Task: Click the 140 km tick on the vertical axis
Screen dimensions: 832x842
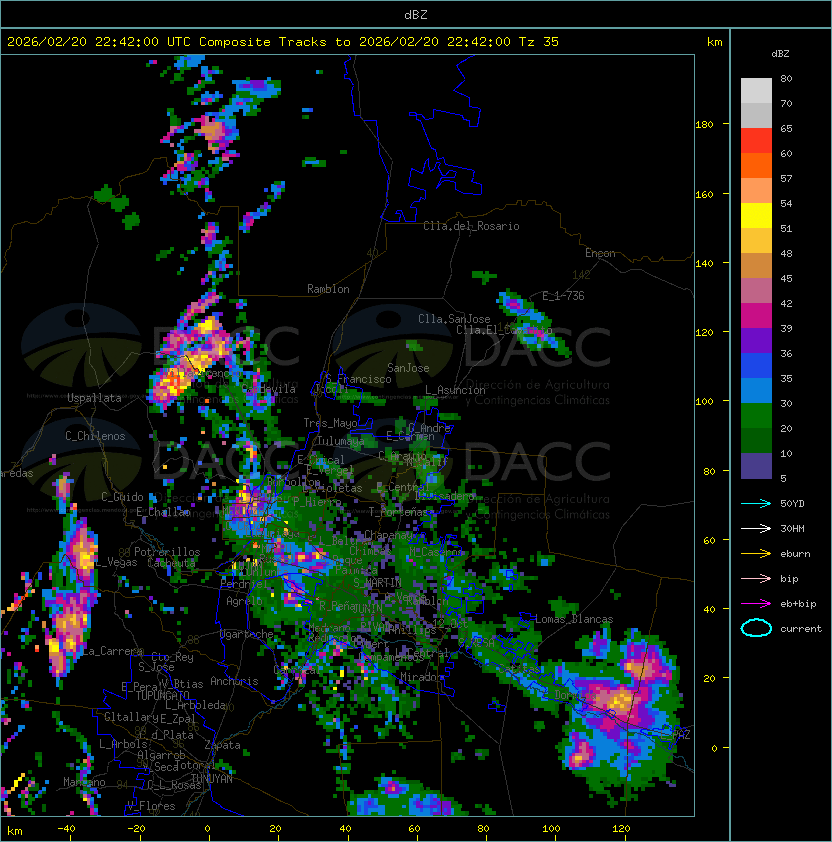Action: coord(704,264)
